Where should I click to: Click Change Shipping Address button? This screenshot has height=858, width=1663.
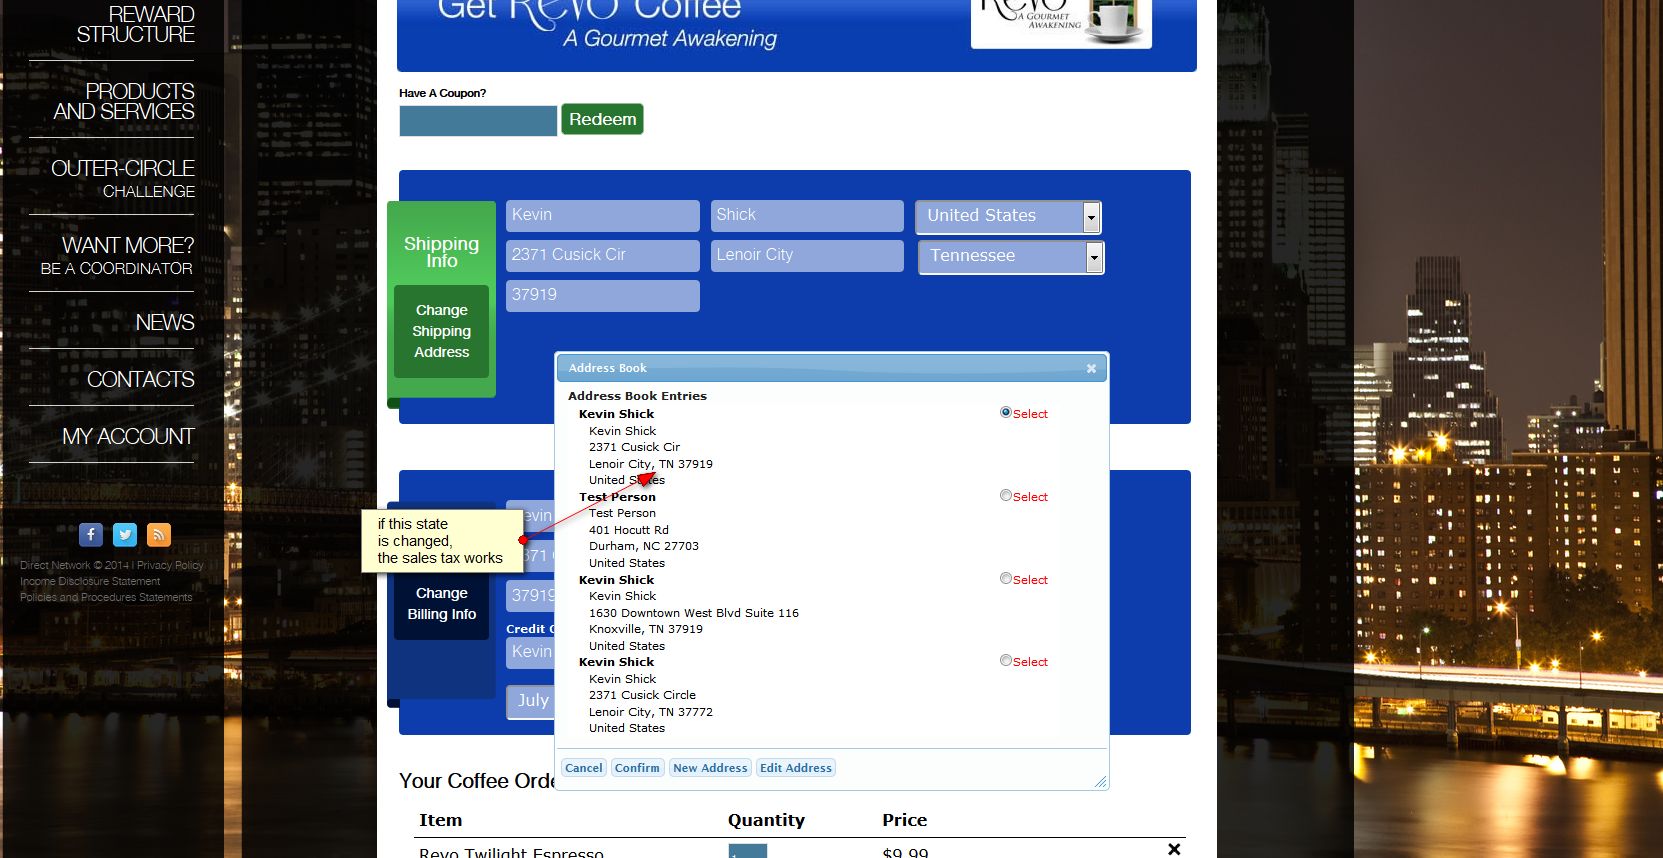click(441, 331)
